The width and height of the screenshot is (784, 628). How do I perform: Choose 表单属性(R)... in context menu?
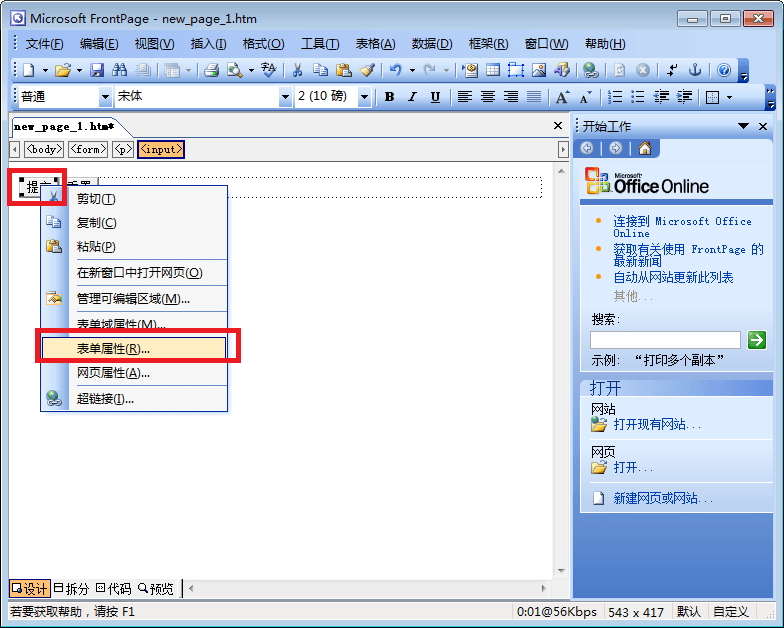pos(134,348)
